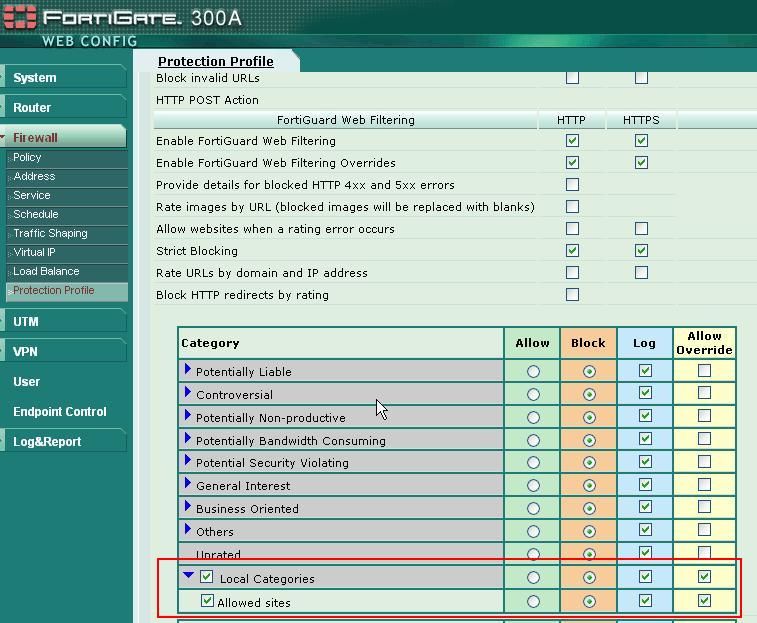Image resolution: width=757 pixels, height=623 pixels.
Task: Open the System menu section
Action: pyautogui.click(x=35, y=78)
